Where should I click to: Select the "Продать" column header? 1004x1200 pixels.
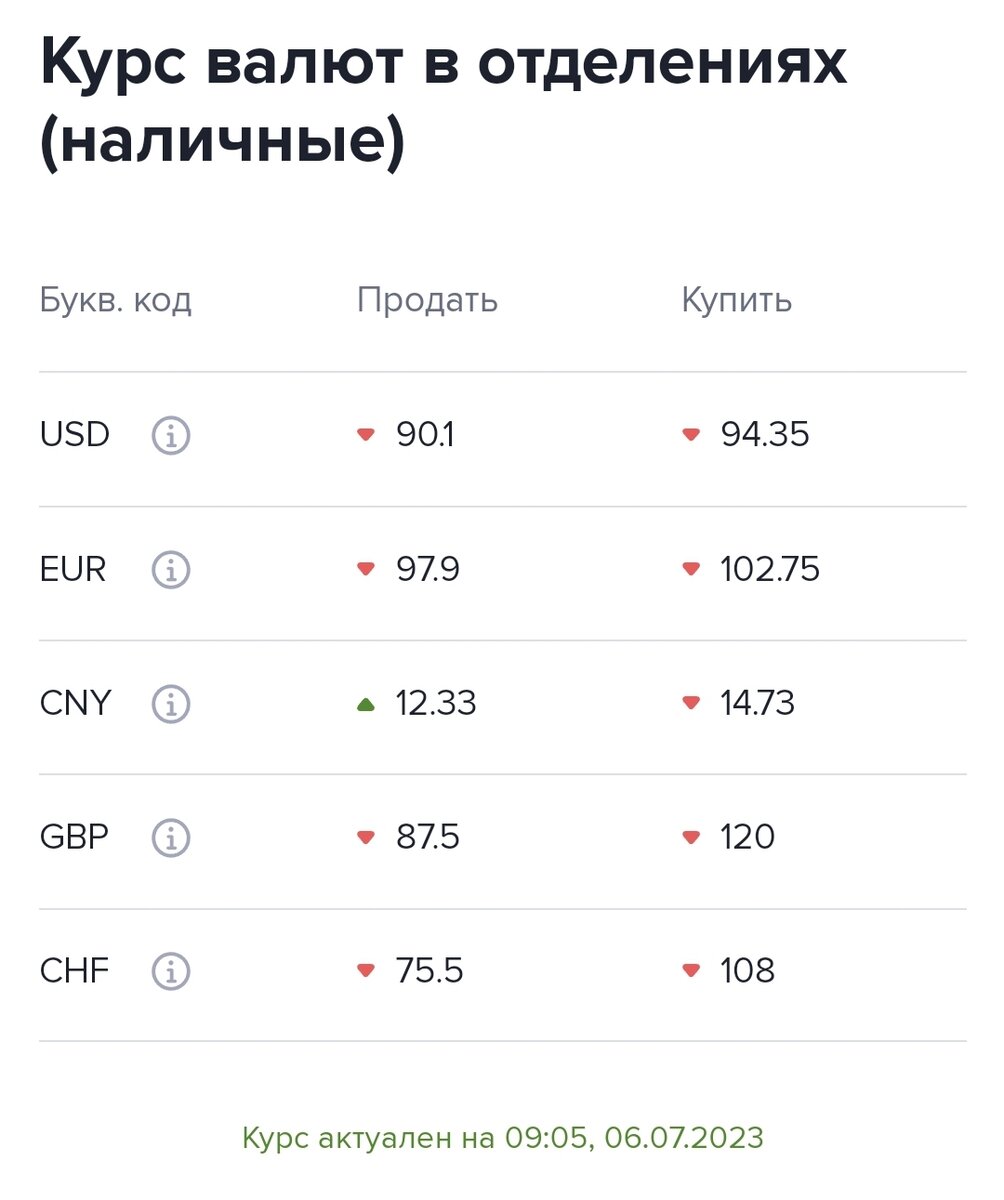point(427,300)
